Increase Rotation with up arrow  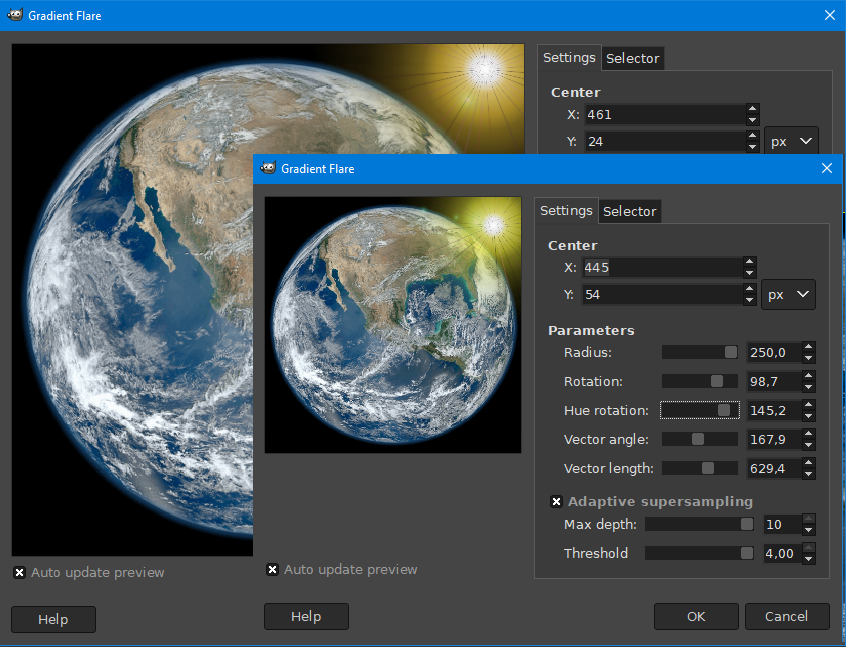pos(808,376)
